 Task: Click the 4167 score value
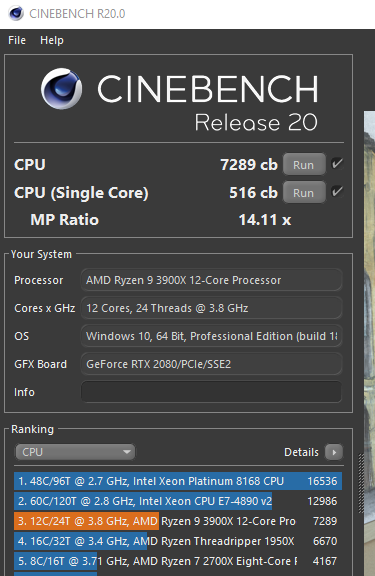(325, 561)
